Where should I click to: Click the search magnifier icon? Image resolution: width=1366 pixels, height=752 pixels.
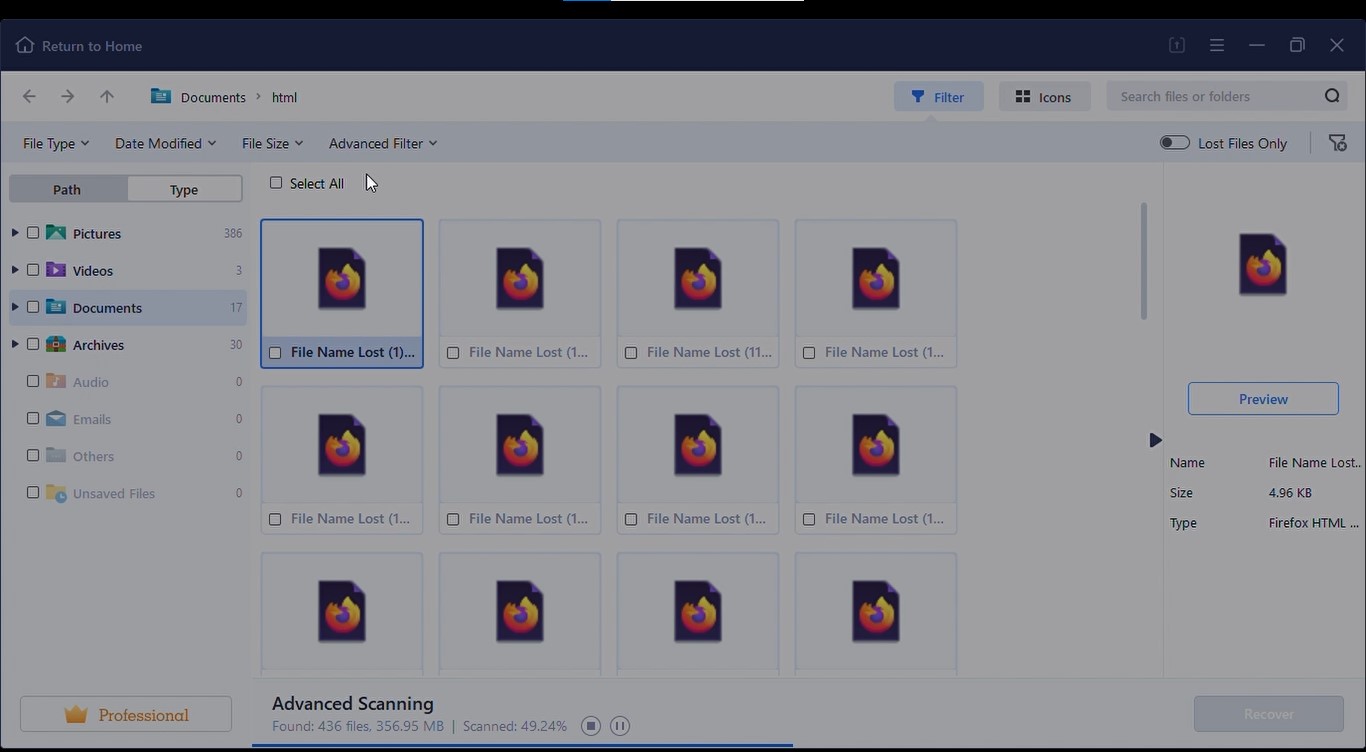(x=1332, y=96)
